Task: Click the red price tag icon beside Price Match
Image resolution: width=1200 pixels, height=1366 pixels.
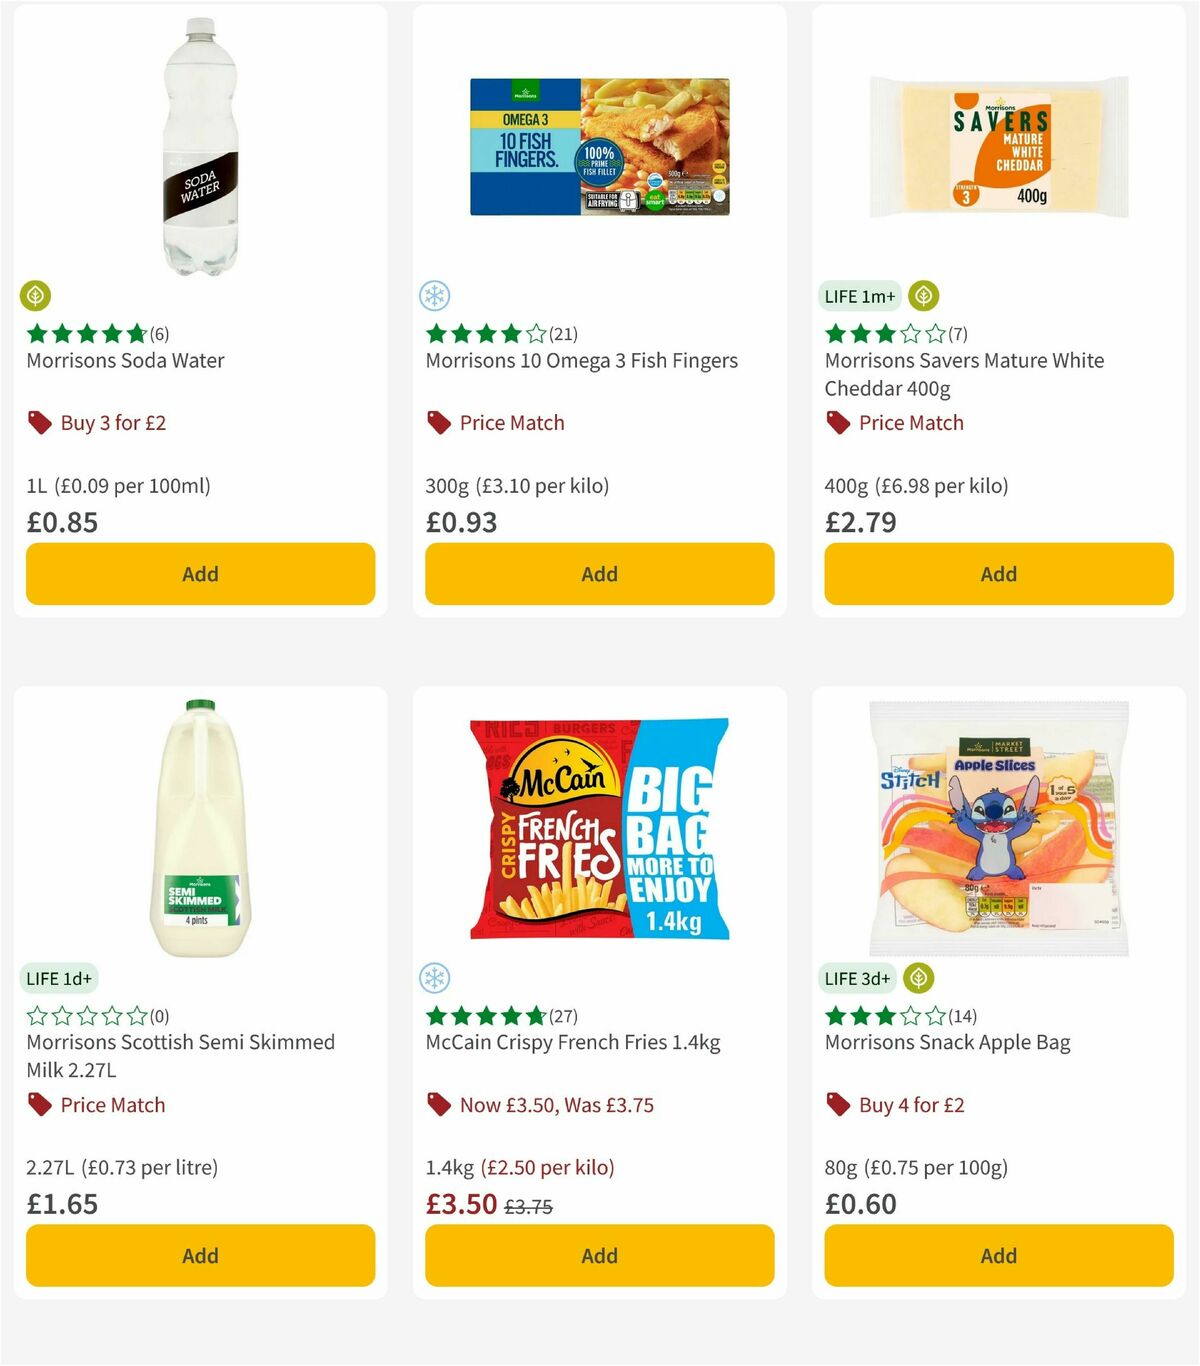Action: [x=438, y=423]
